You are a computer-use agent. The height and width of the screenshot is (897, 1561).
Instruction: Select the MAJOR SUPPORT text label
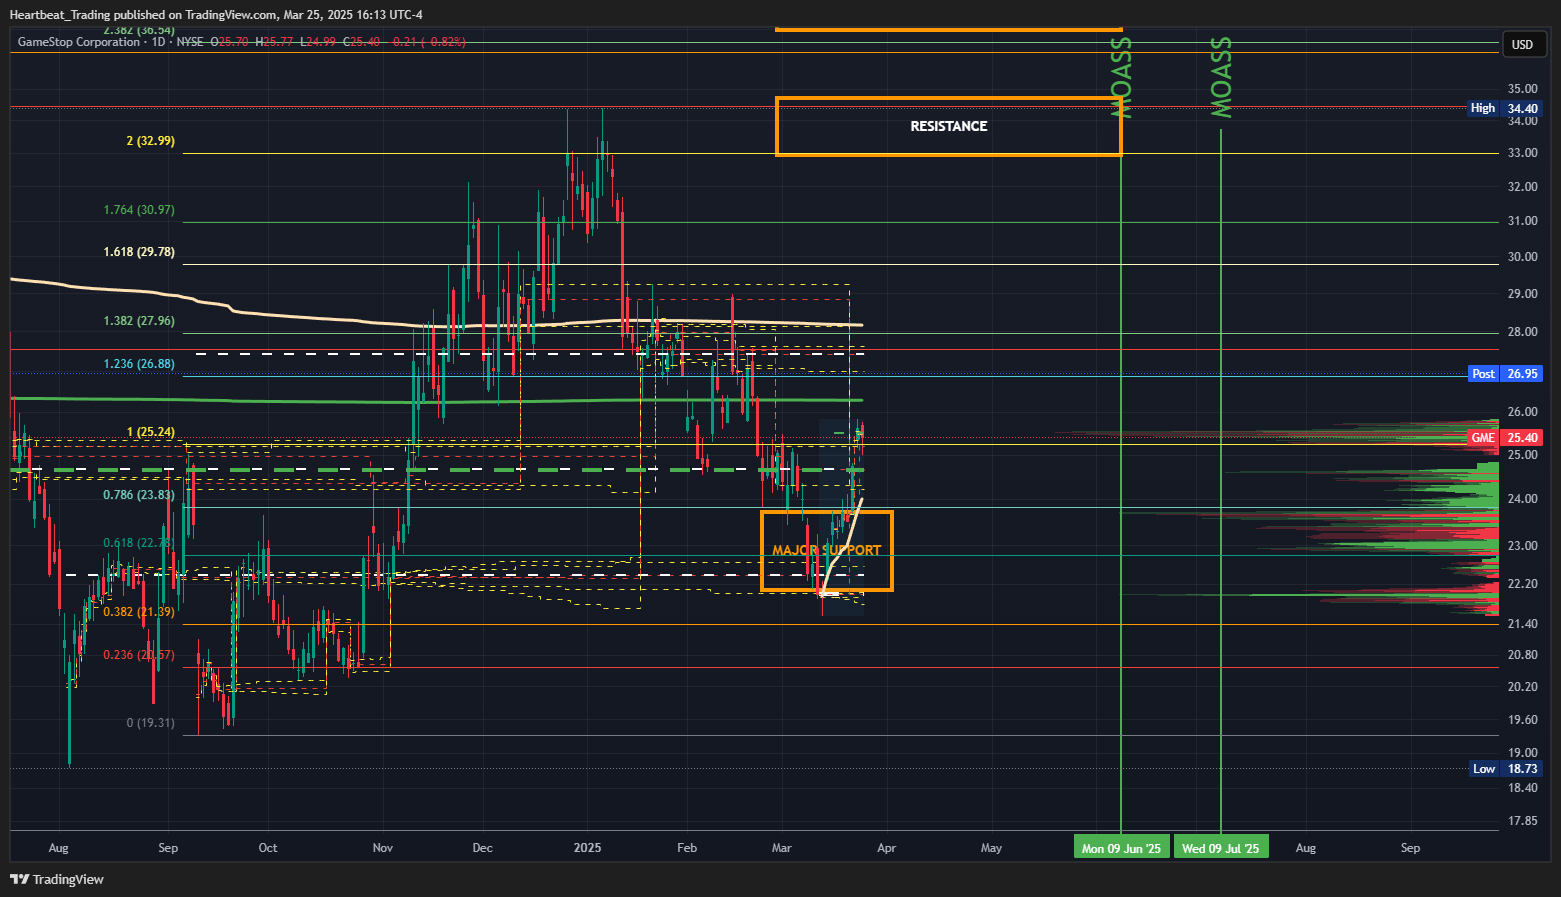point(827,550)
